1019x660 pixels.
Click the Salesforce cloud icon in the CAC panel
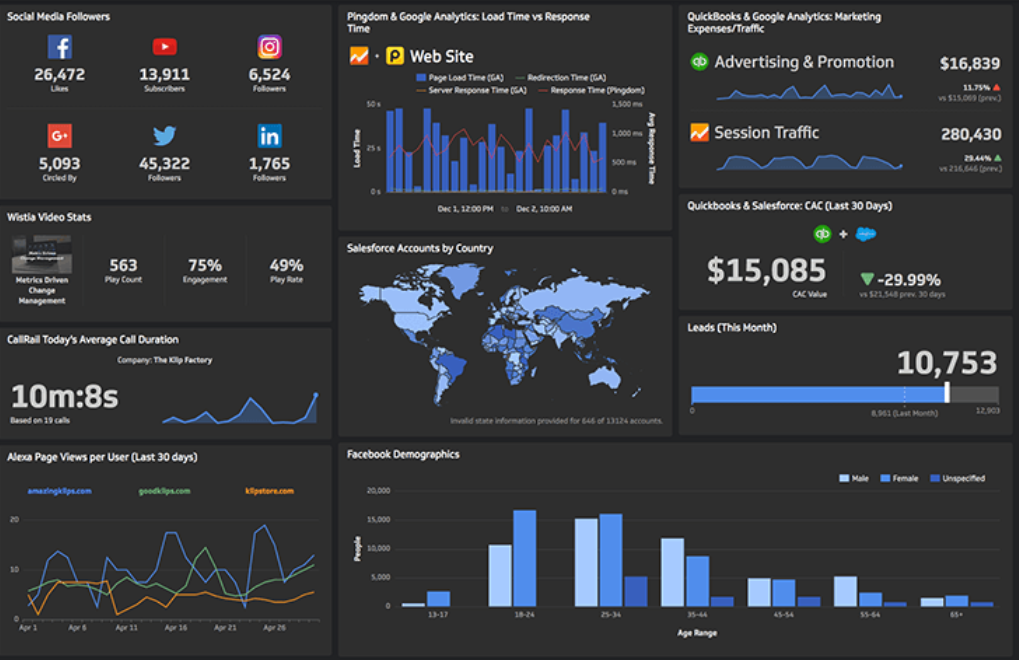865,233
